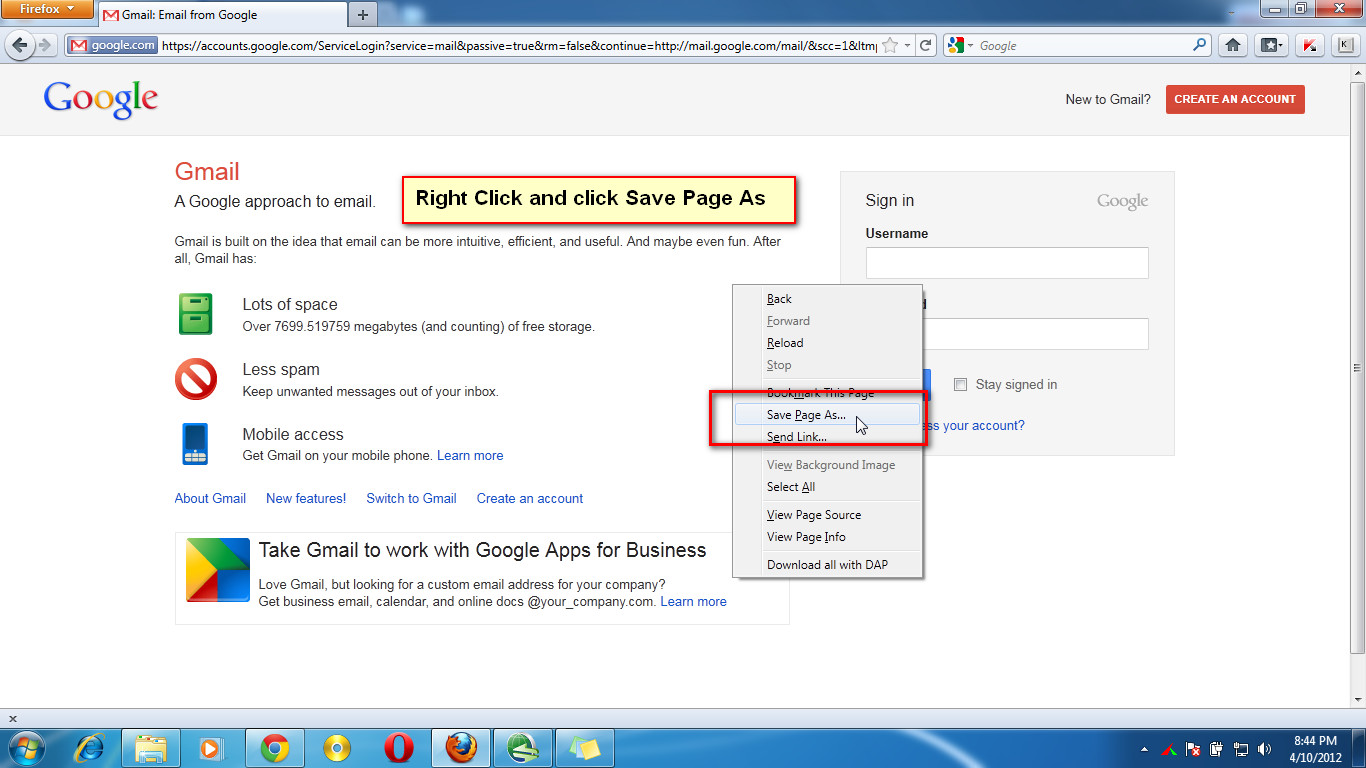Image resolution: width=1366 pixels, height=768 pixels.
Task: Click the volume speaker tray icon
Action: (1265, 748)
